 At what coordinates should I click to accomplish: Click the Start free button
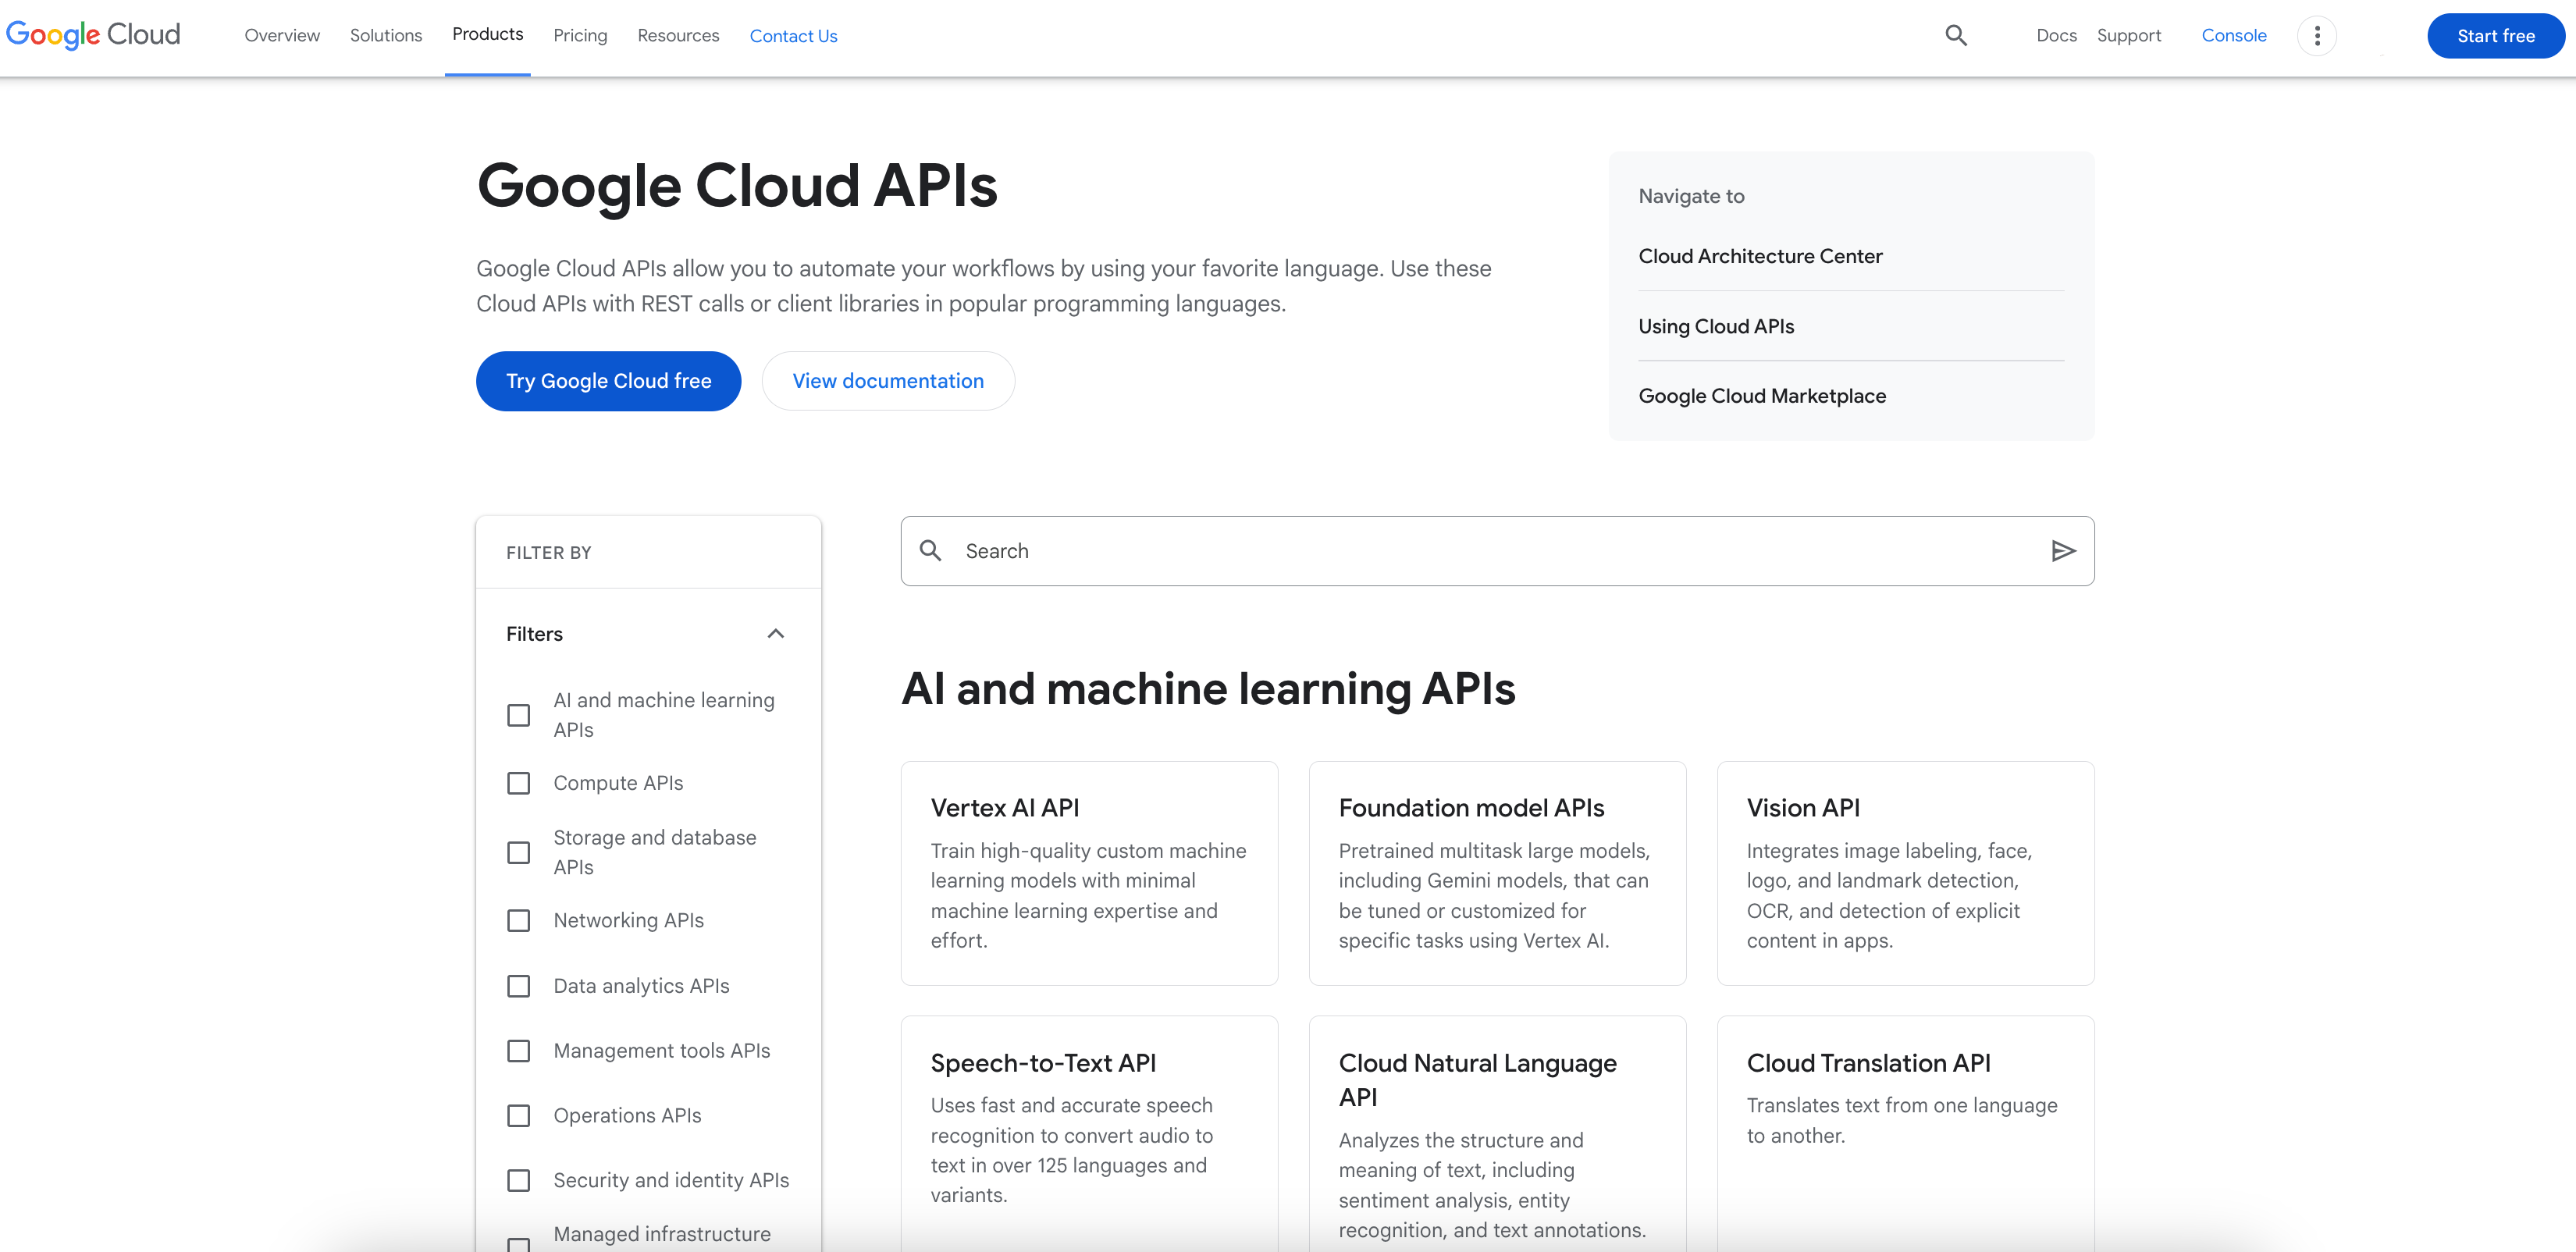click(x=2495, y=36)
